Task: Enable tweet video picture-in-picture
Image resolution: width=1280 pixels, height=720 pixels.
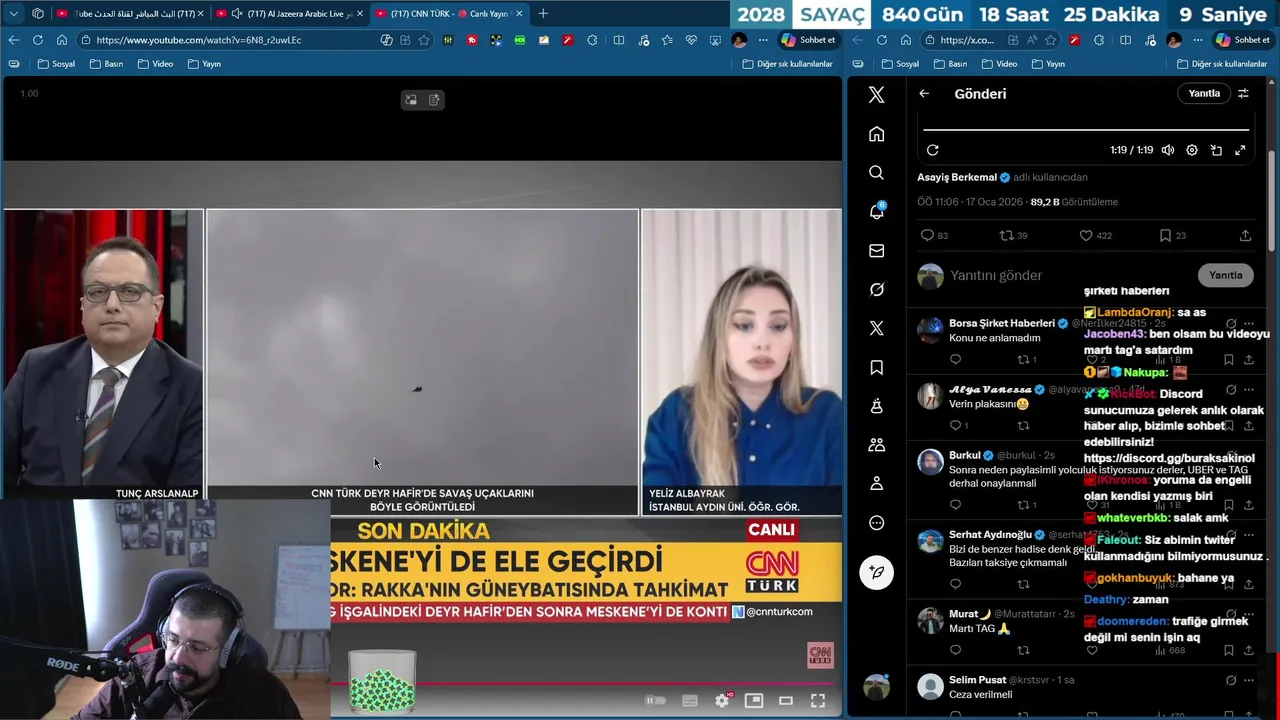Action: (1216, 150)
